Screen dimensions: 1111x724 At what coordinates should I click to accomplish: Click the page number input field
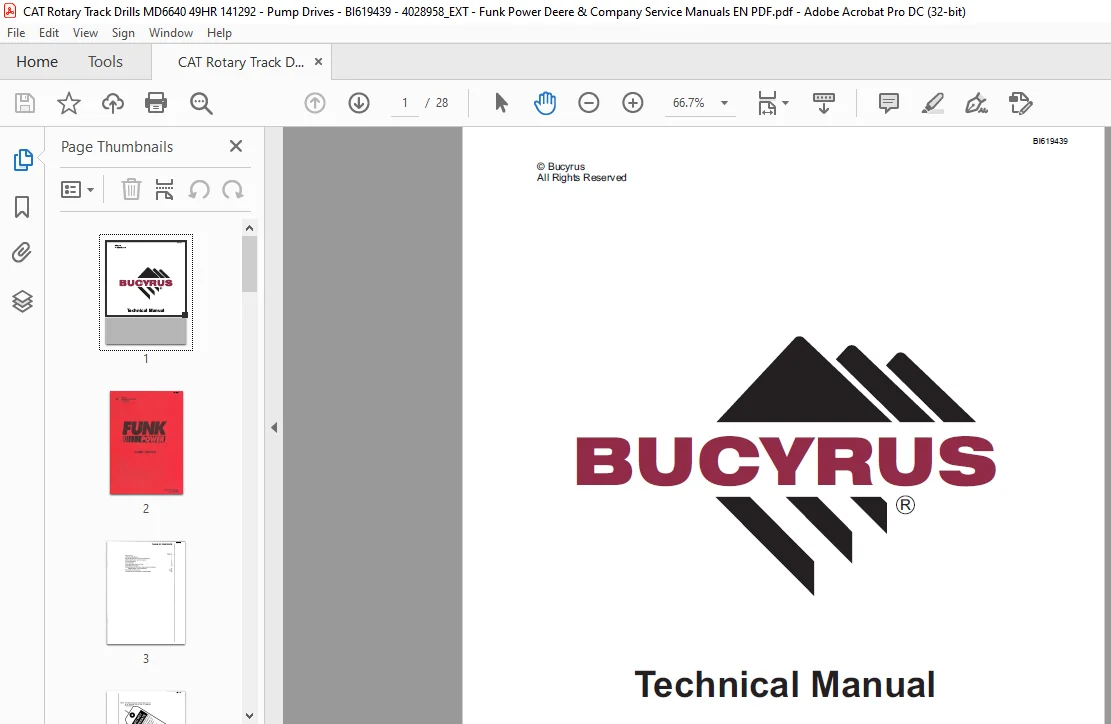click(x=405, y=103)
